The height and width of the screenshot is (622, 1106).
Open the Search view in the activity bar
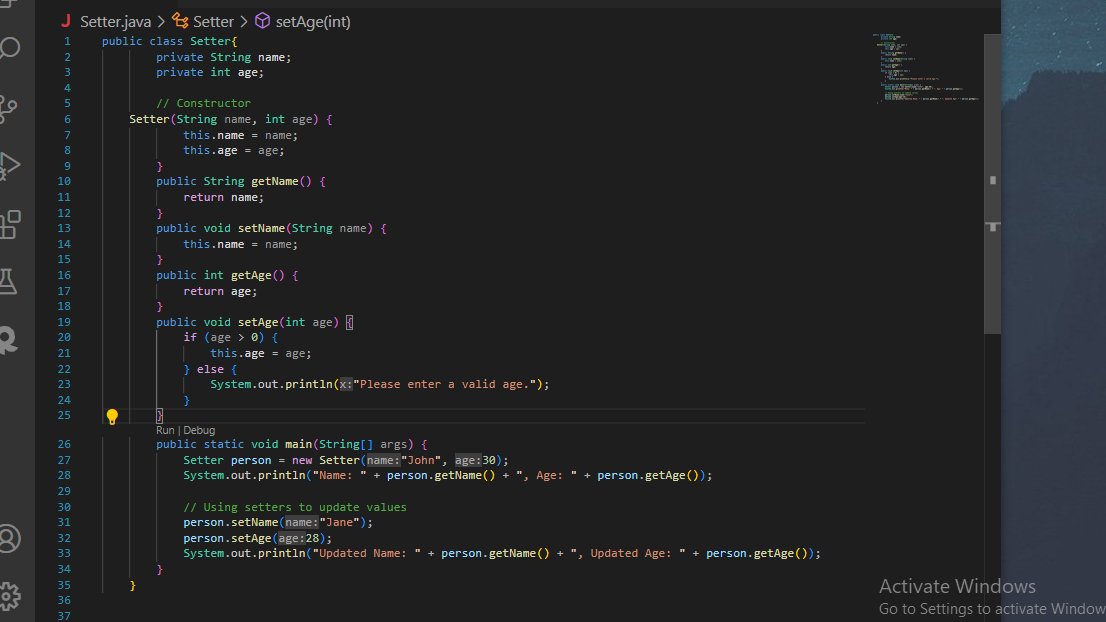(x=11, y=48)
